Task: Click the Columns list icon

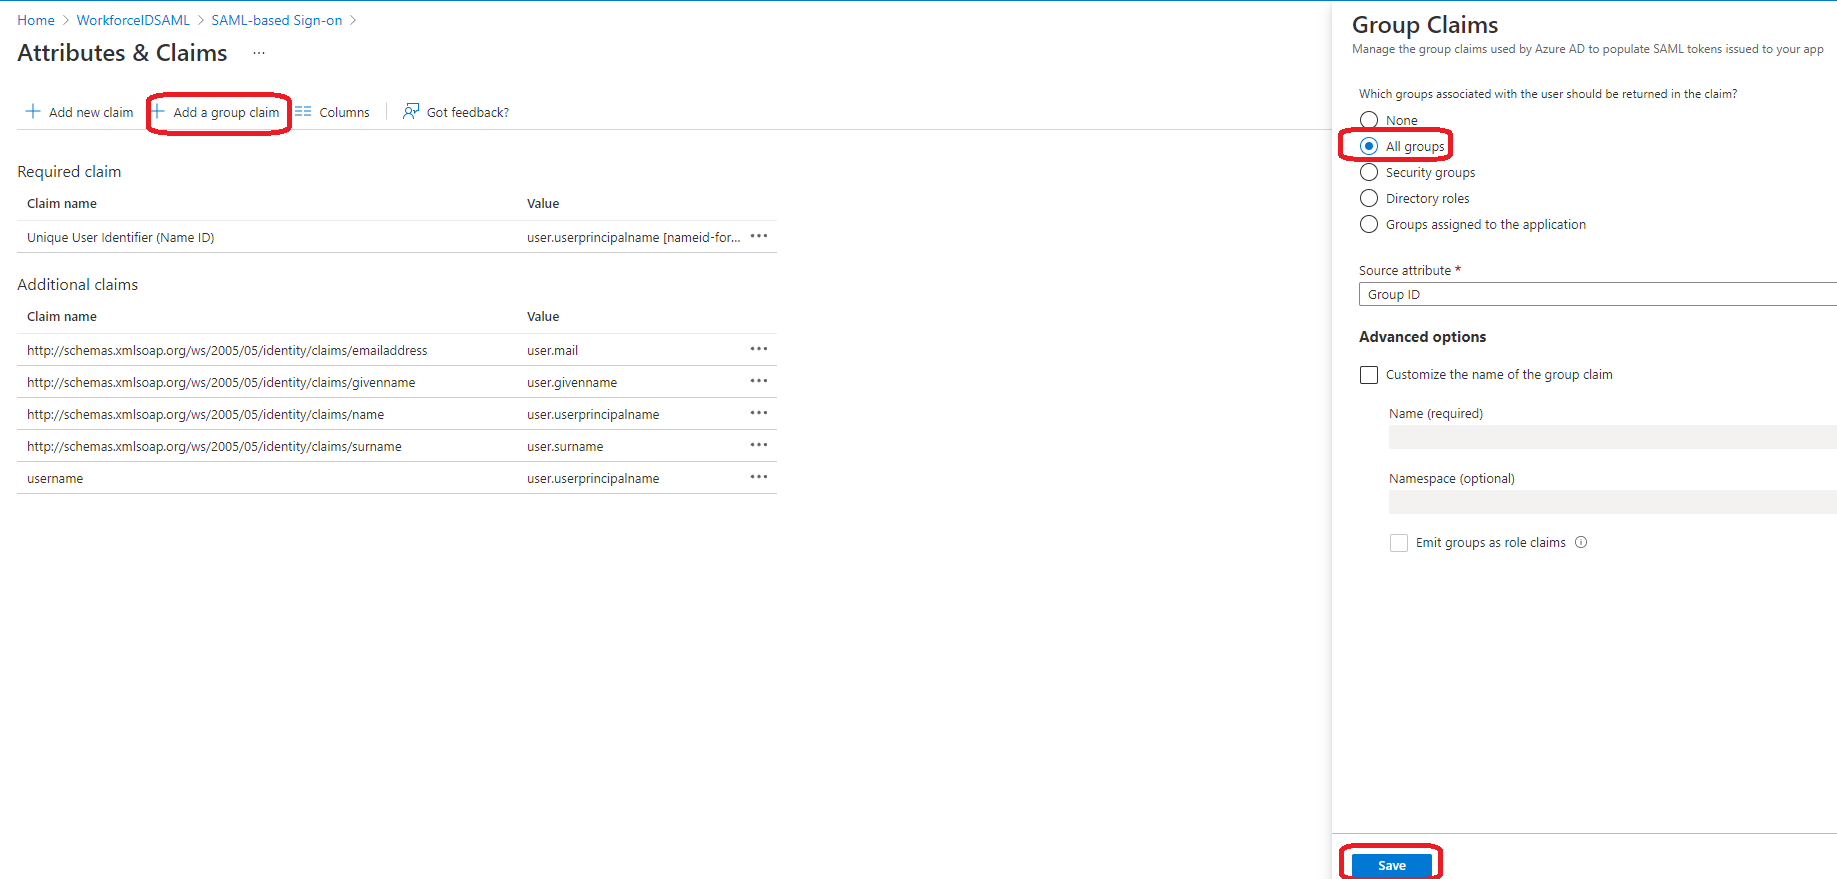Action: pos(303,111)
